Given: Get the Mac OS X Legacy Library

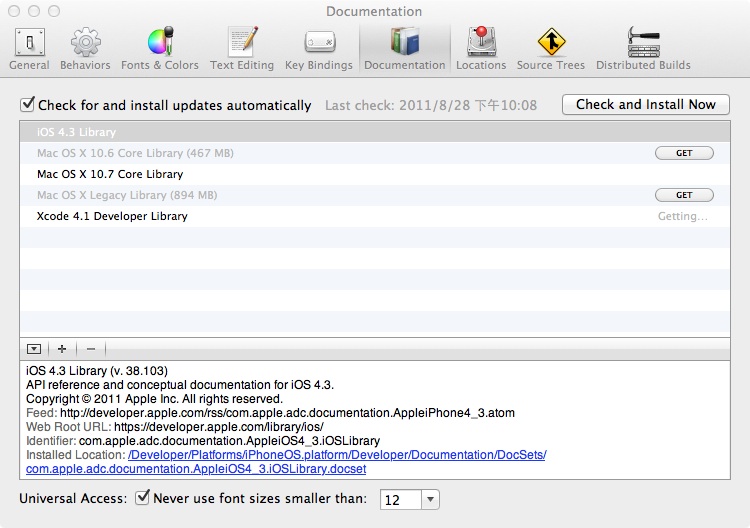Looking at the screenshot, I should (684, 195).
